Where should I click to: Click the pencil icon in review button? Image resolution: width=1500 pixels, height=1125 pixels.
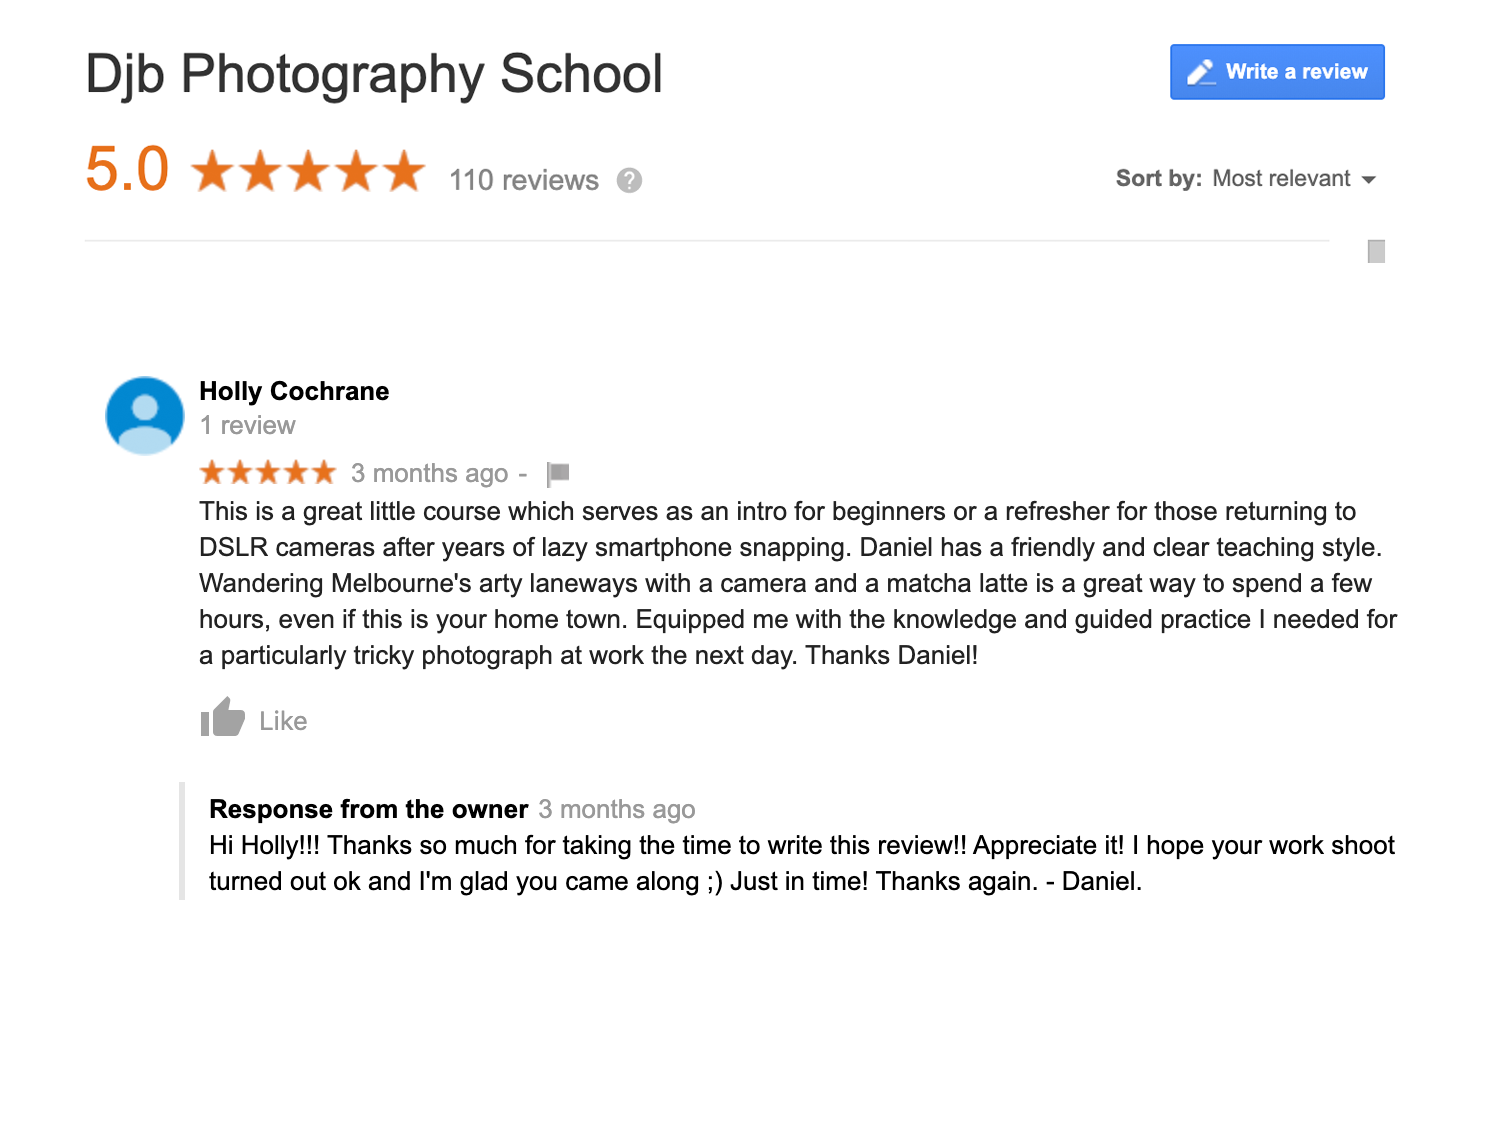coord(1201,72)
